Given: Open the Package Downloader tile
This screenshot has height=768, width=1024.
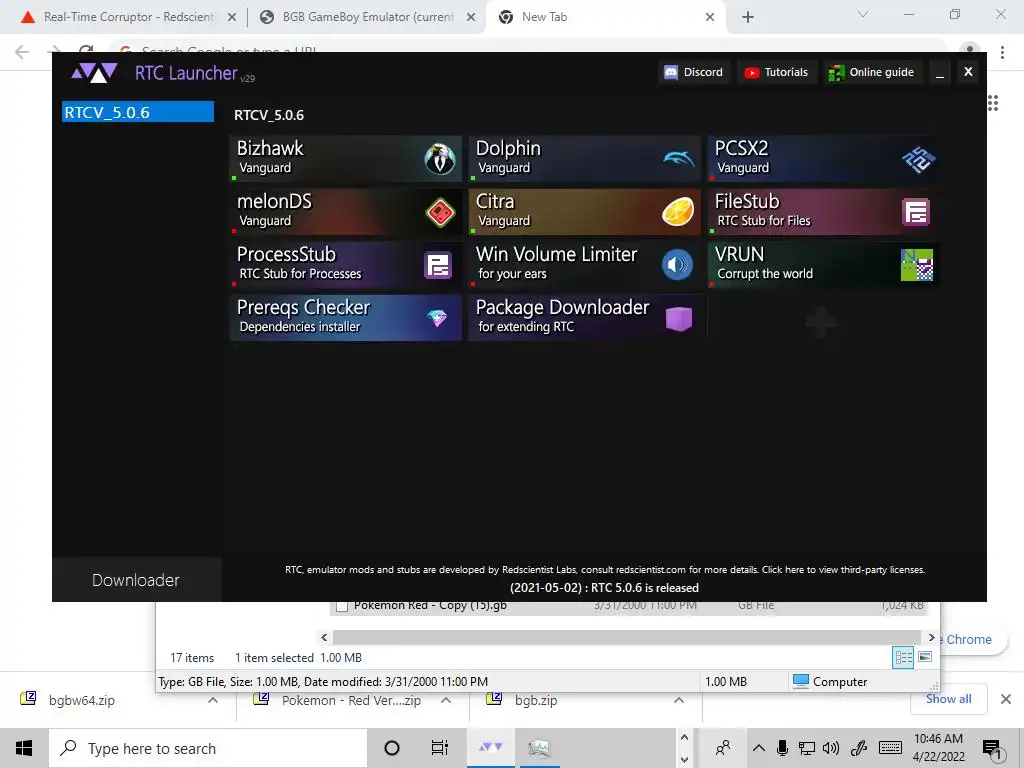Looking at the screenshot, I should (584, 317).
